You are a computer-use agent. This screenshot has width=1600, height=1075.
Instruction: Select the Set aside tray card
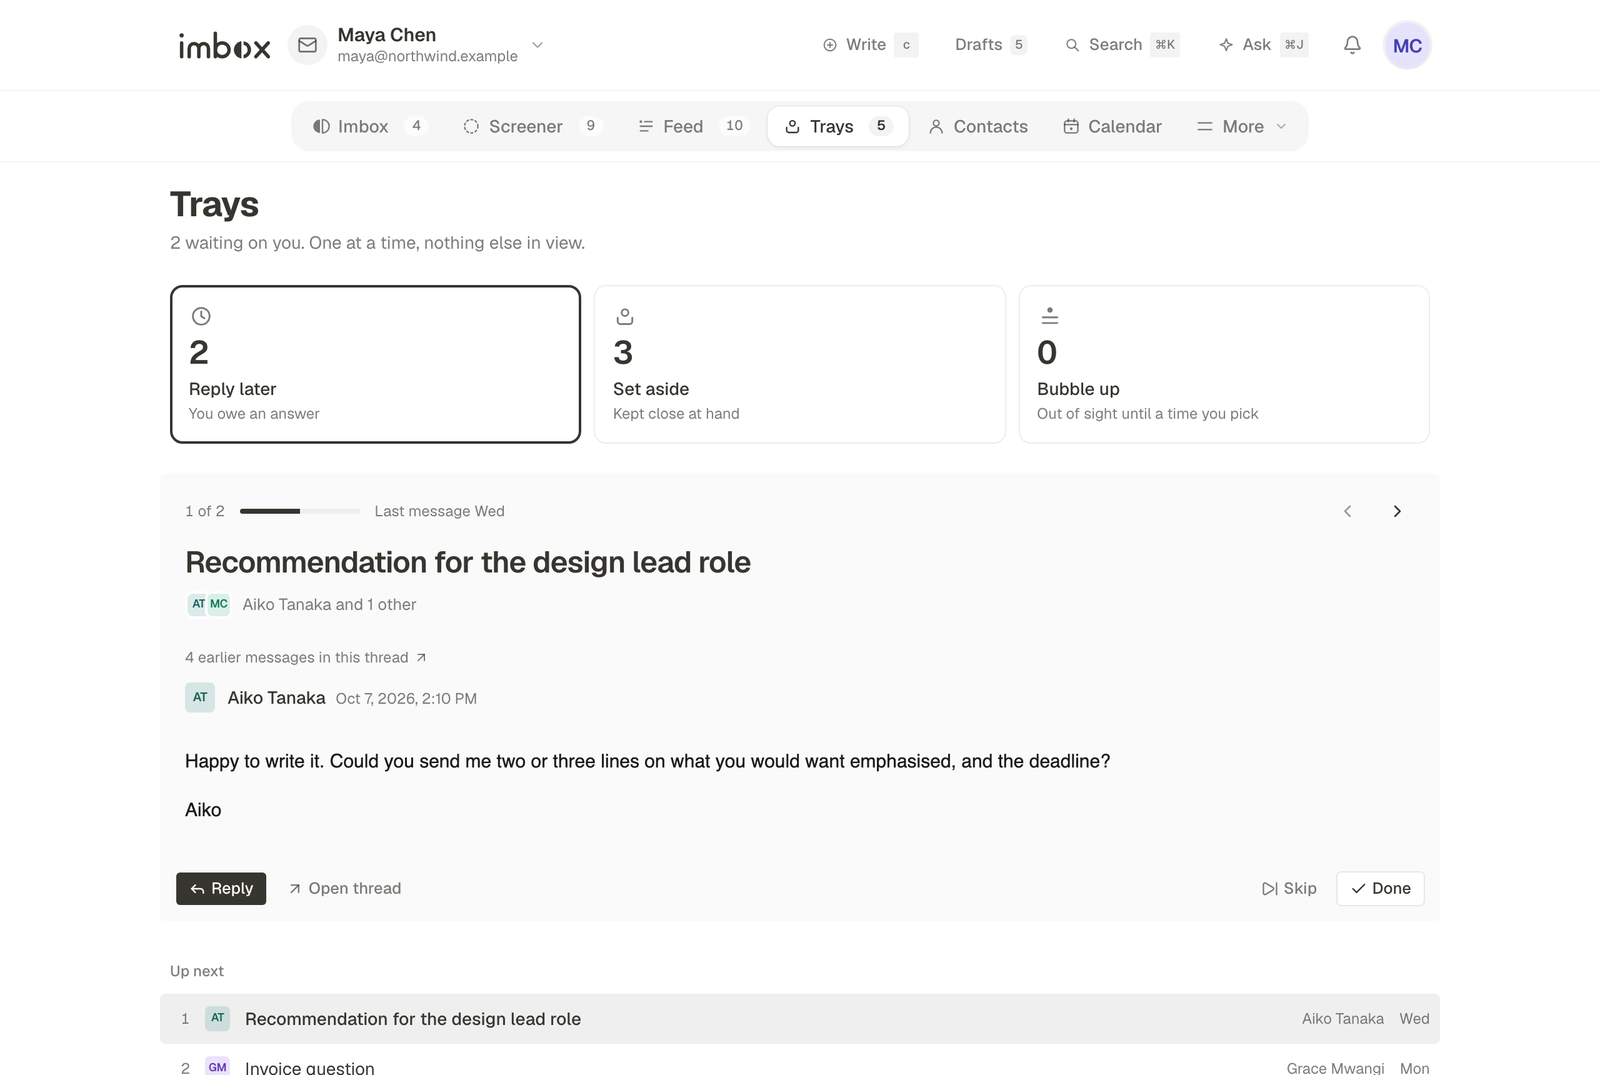[799, 364]
